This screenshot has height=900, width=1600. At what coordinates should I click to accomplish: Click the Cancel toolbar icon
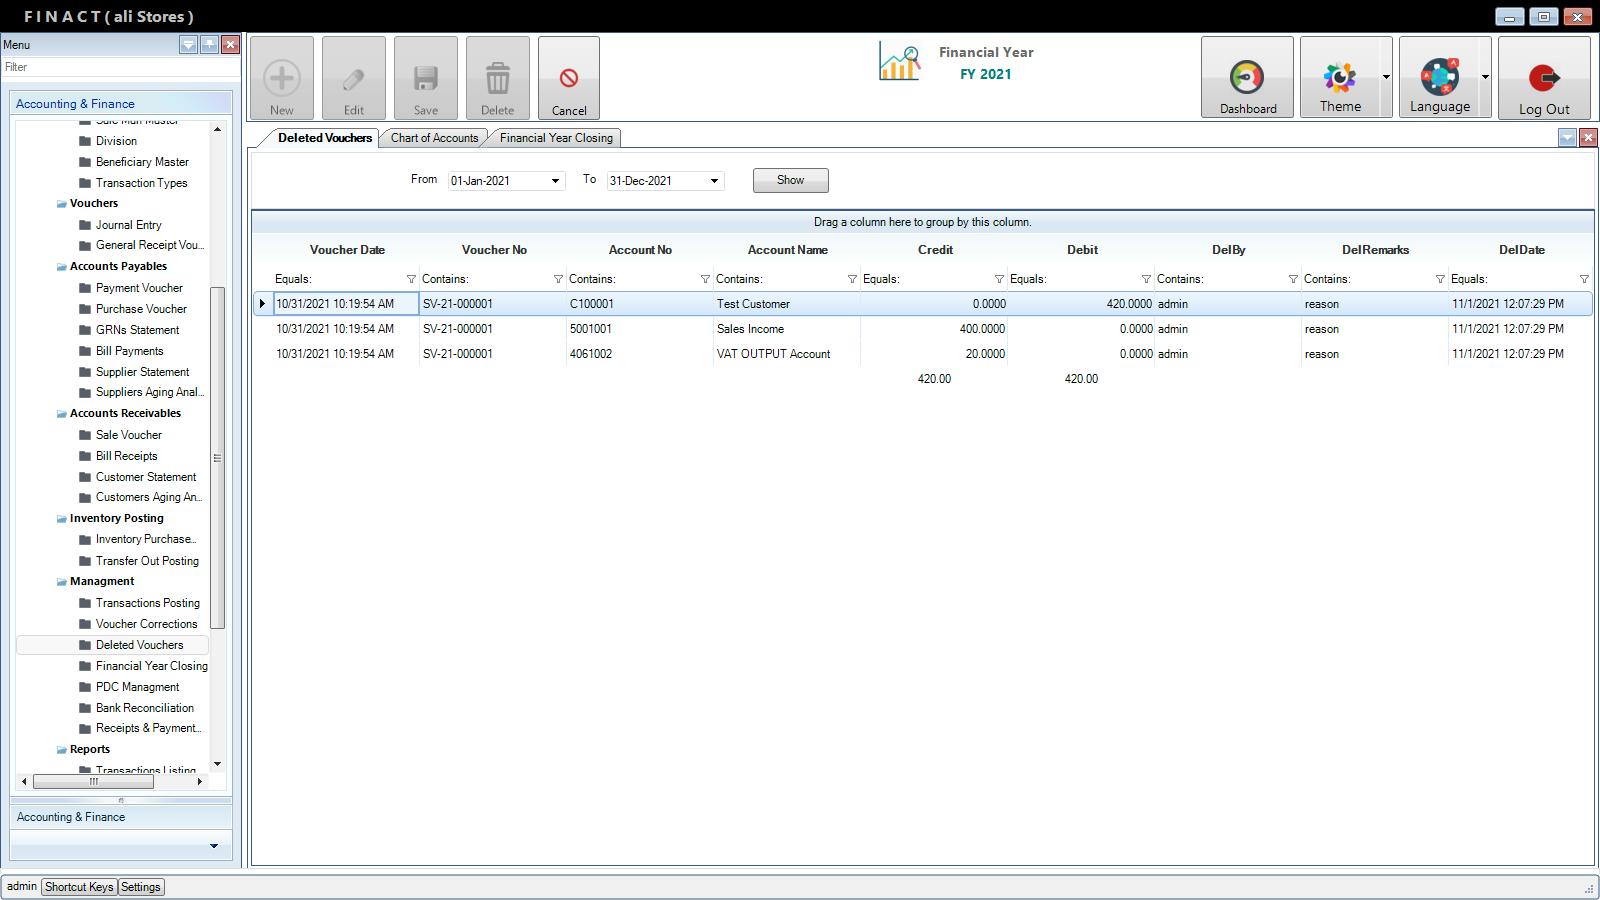coord(568,79)
